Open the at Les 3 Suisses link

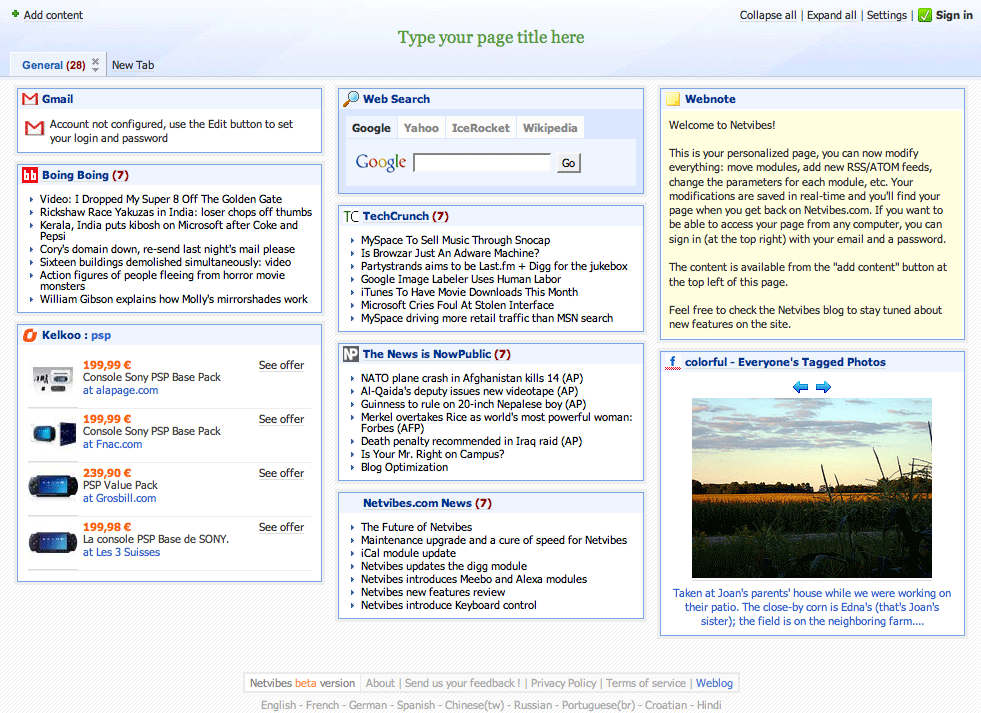point(121,552)
